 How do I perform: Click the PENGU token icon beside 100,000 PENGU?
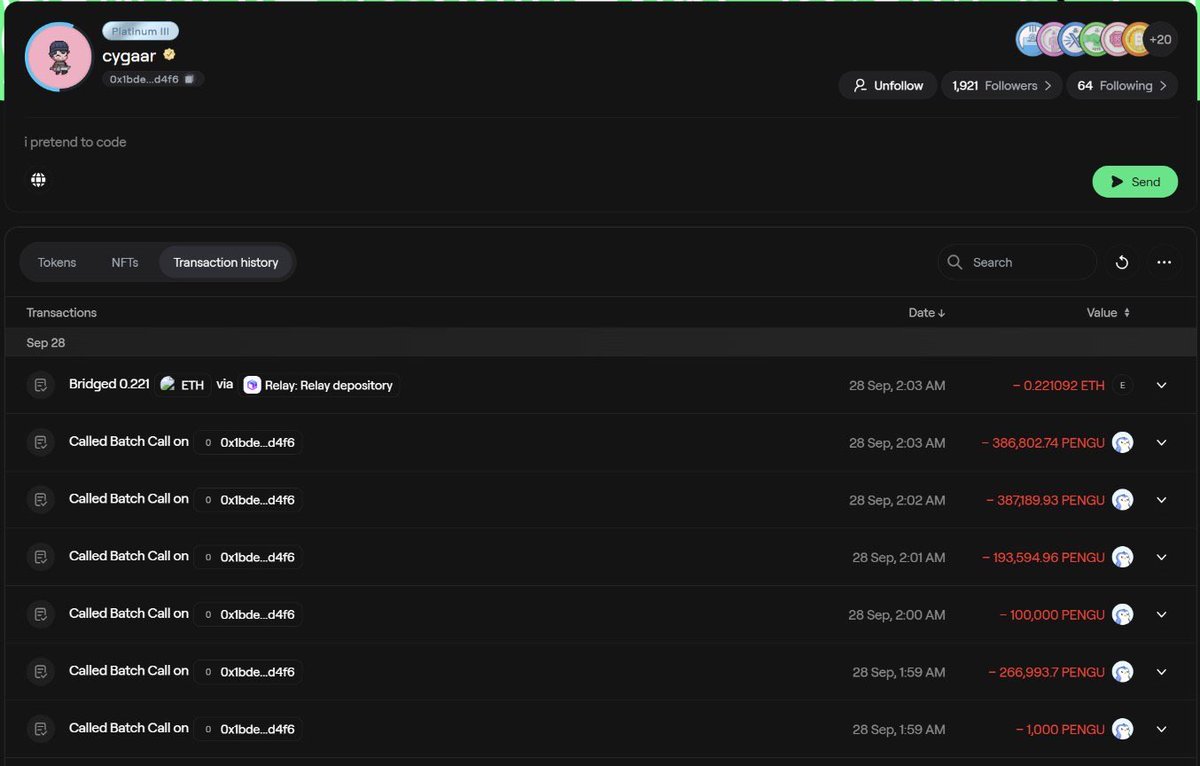[1123, 615]
